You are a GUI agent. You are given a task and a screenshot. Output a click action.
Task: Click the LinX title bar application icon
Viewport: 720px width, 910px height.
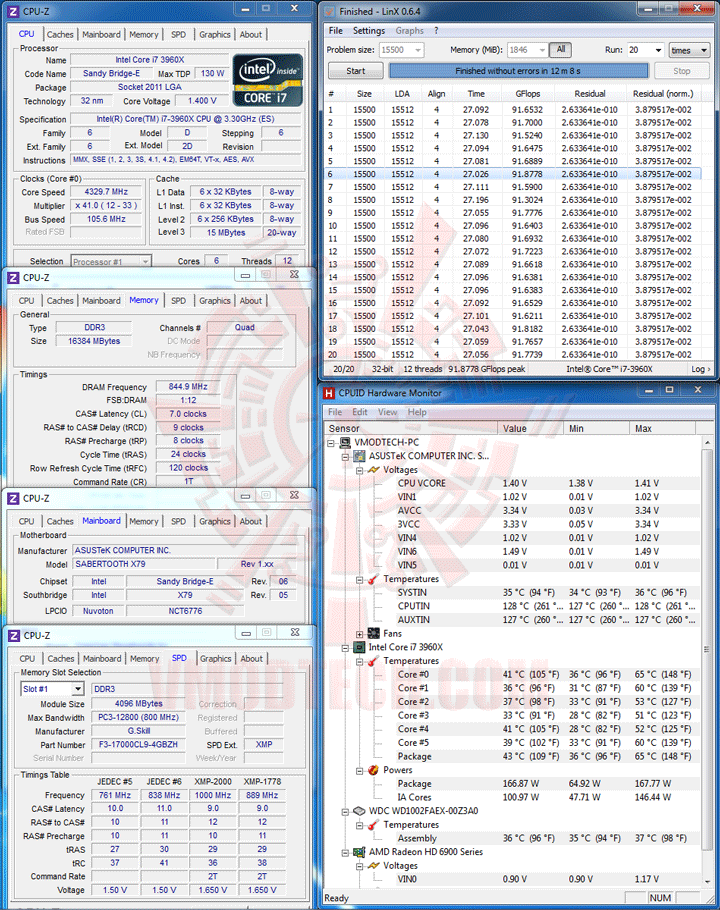coord(330,11)
